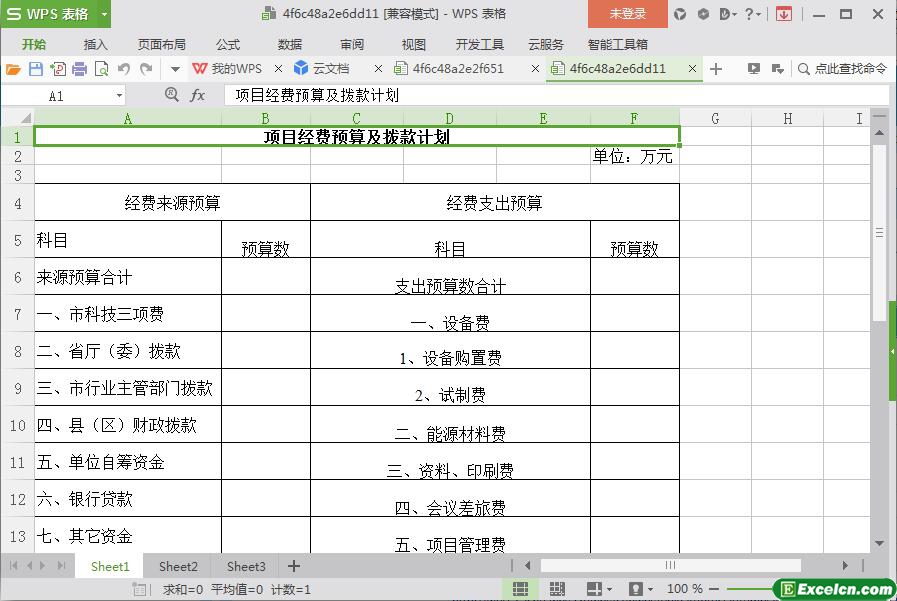Click cell 三、市行业主管部门拨款

pos(128,388)
